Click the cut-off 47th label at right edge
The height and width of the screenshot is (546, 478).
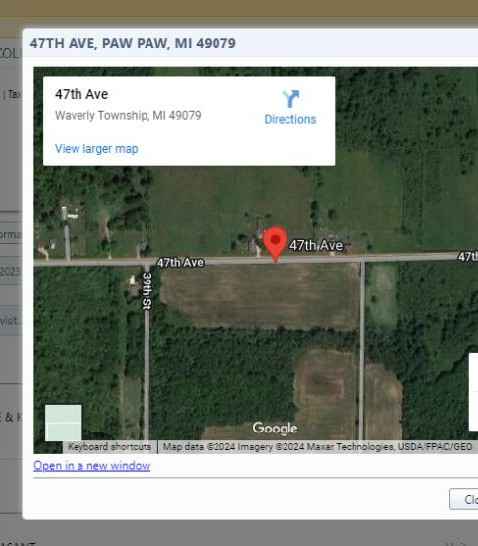468,257
